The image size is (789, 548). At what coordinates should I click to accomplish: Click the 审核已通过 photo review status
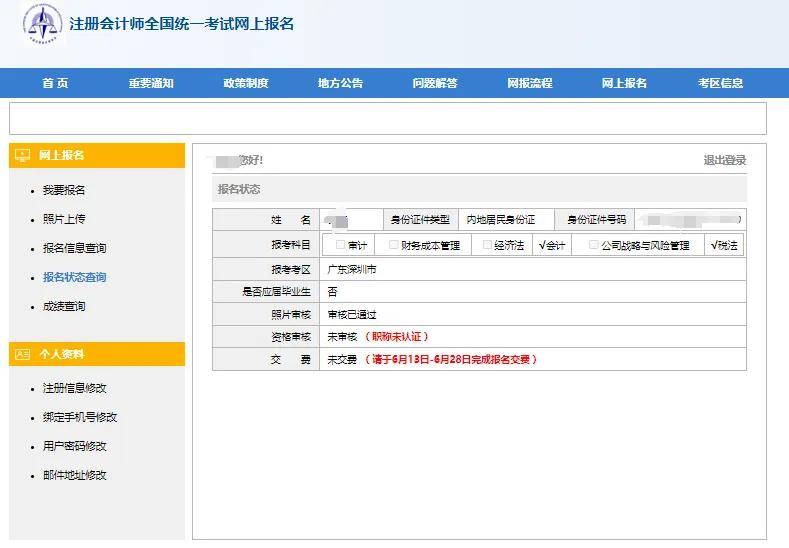pyautogui.click(x=352, y=315)
